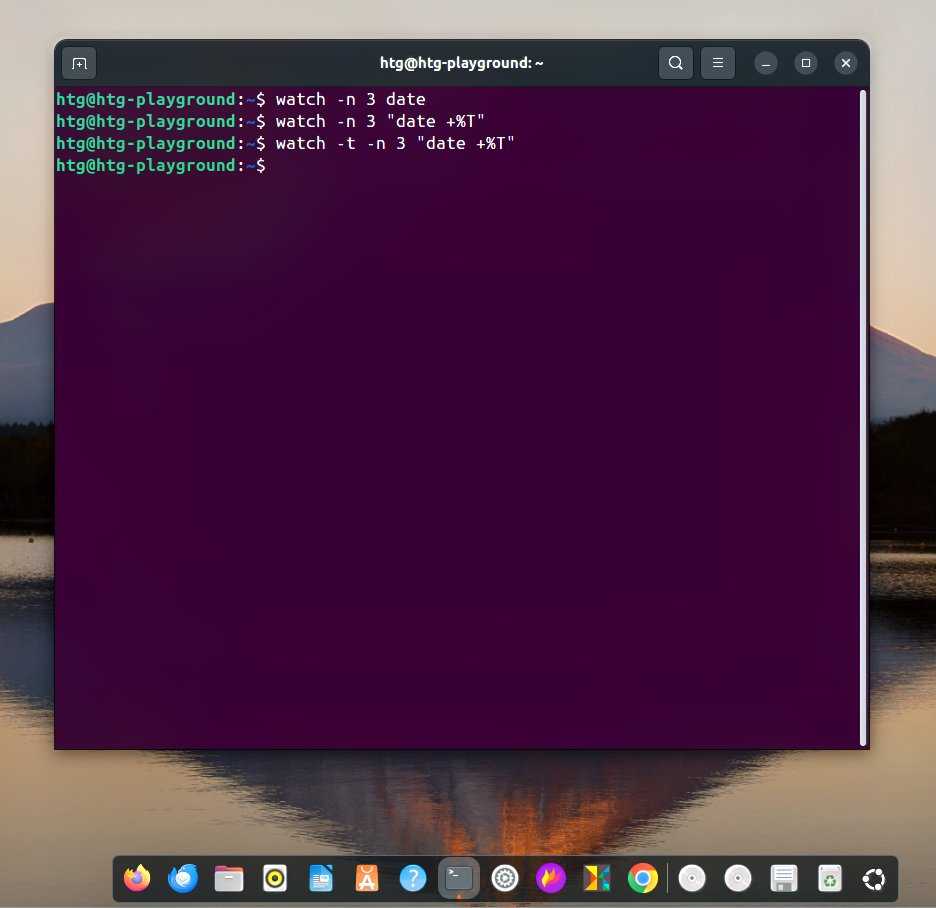Open the Trash in the dock
This screenshot has height=908, width=936.
830,879
